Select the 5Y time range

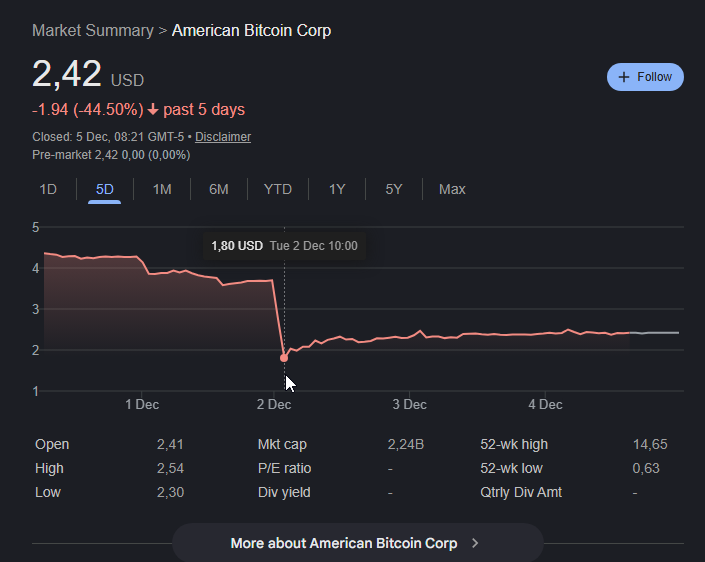coord(394,189)
